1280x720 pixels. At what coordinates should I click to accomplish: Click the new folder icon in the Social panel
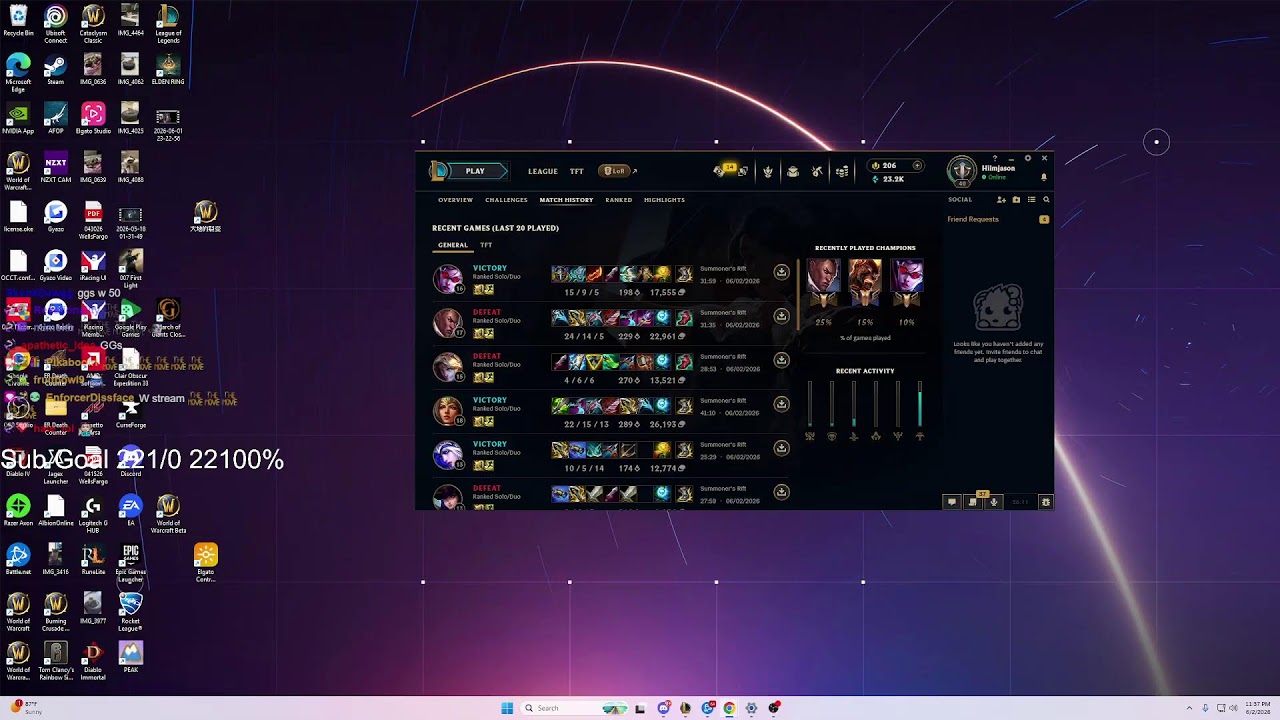[1016, 200]
